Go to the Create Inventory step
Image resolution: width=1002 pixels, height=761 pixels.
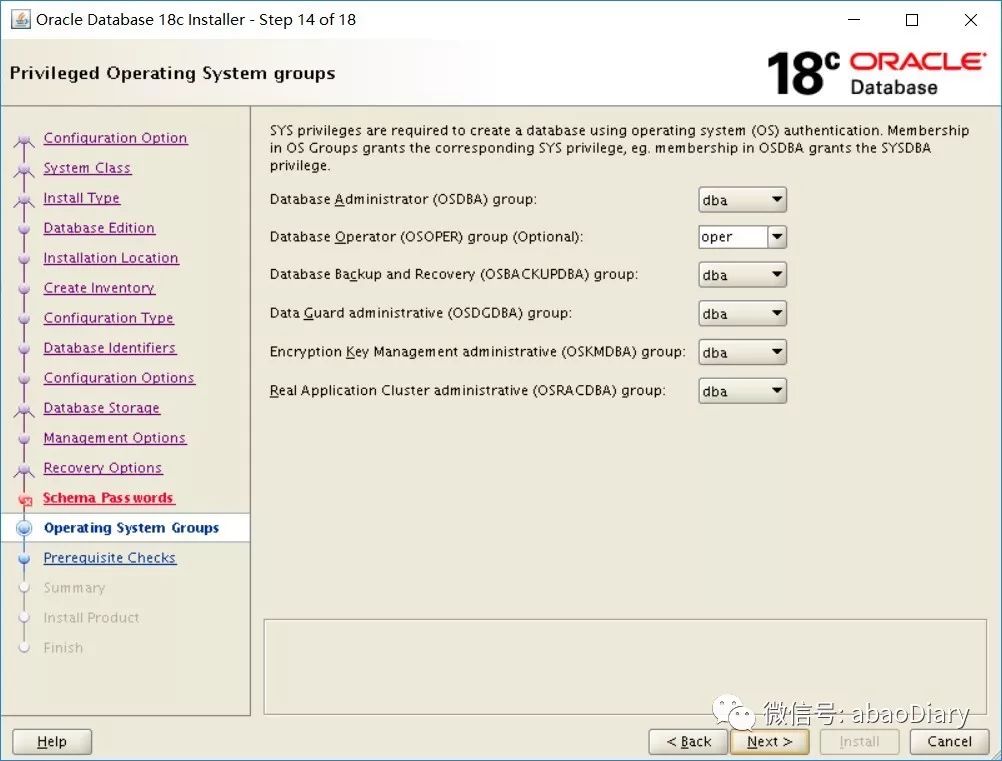point(99,288)
